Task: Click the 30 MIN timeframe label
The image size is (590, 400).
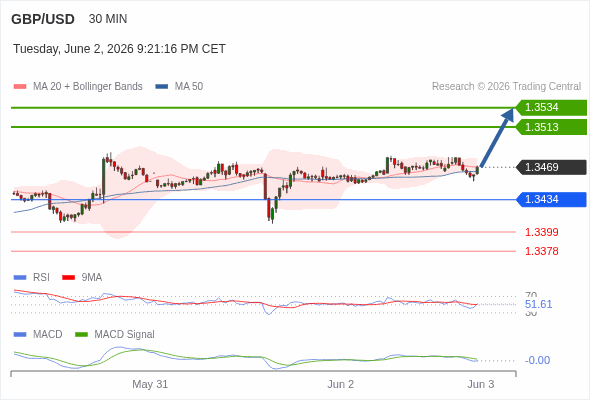Action: coord(108,19)
